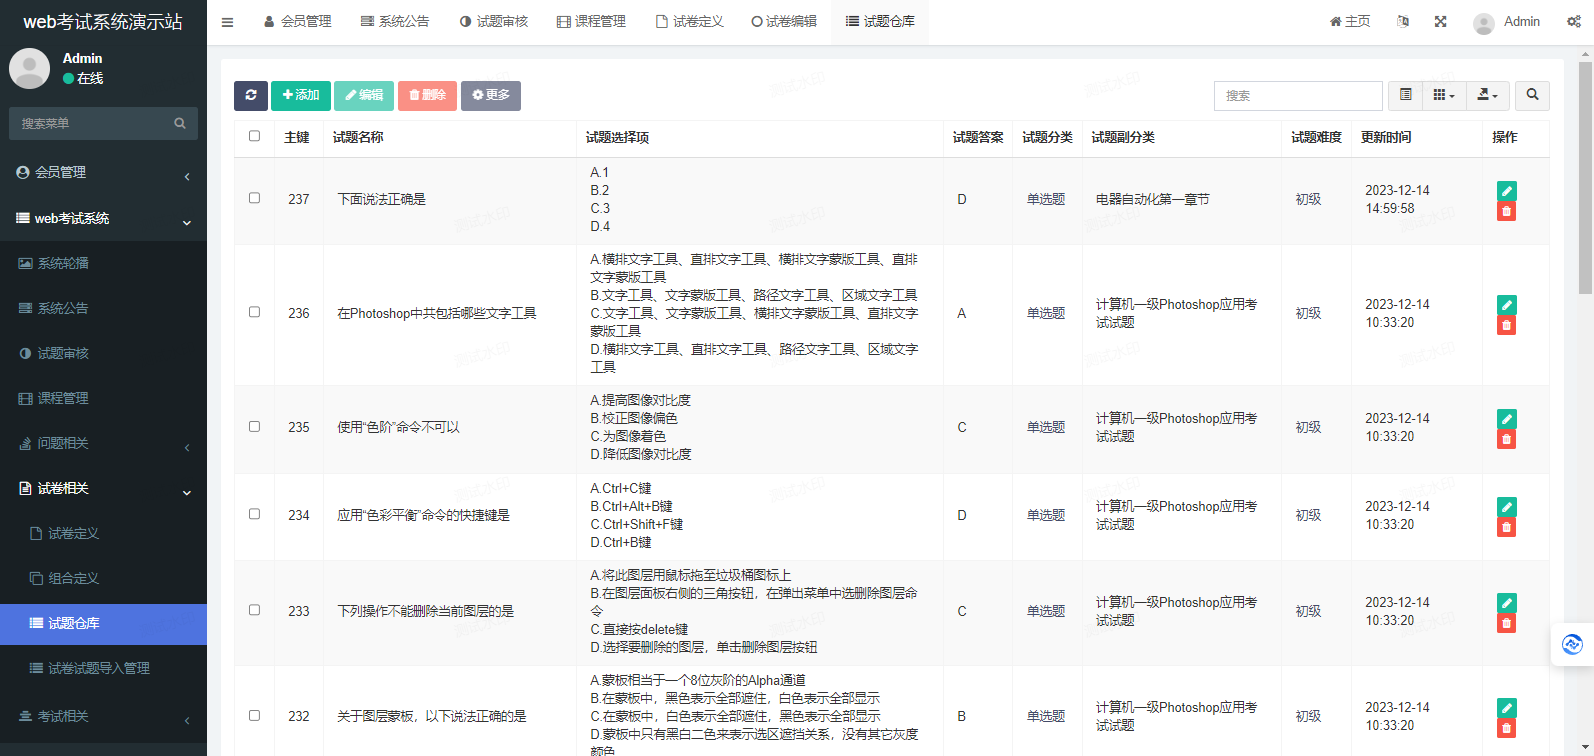Open the export dropdown
This screenshot has width=1594, height=756.
click(1487, 95)
